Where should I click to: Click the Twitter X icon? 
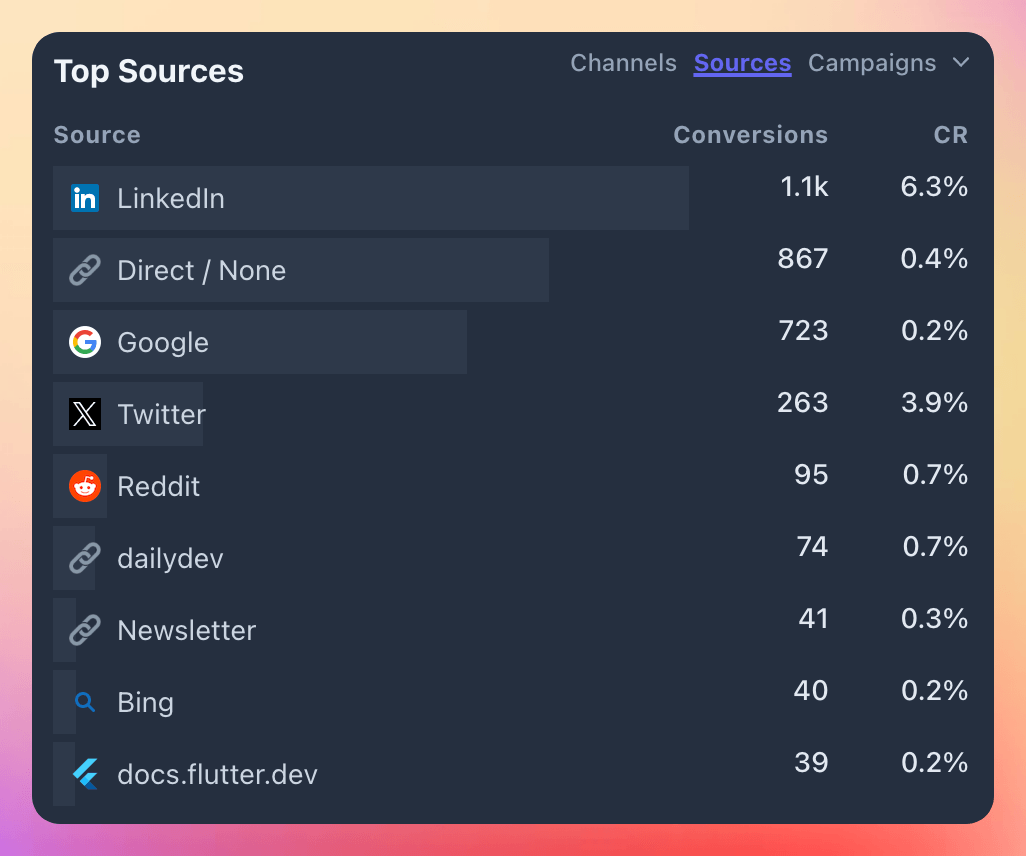point(85,414)
